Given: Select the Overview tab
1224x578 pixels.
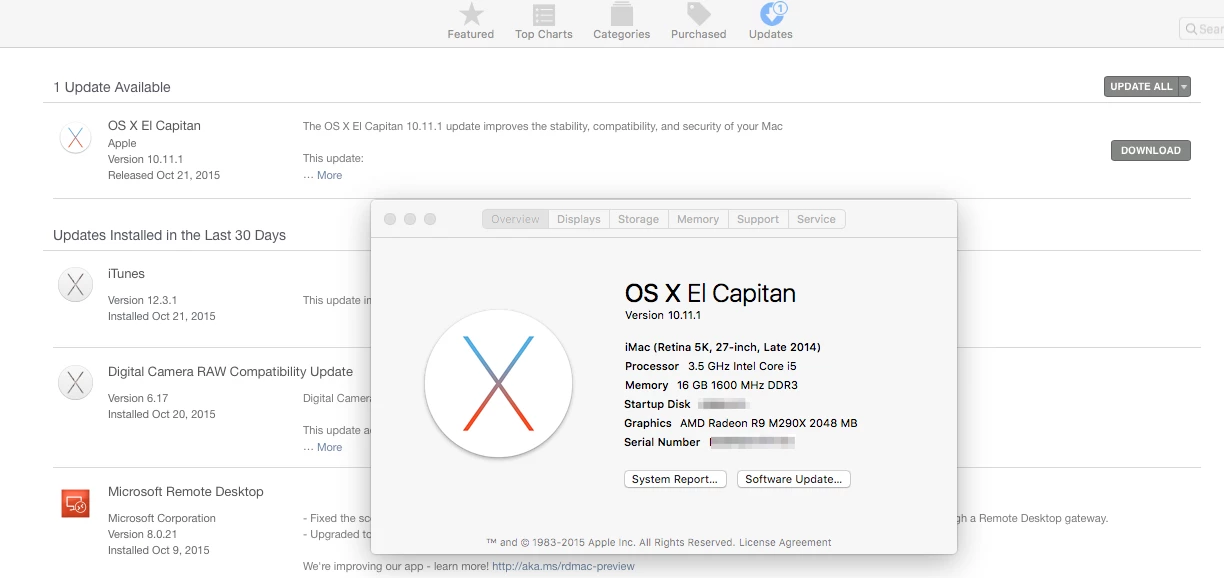Looking at the screenshot, I should (x=515, y=219).
